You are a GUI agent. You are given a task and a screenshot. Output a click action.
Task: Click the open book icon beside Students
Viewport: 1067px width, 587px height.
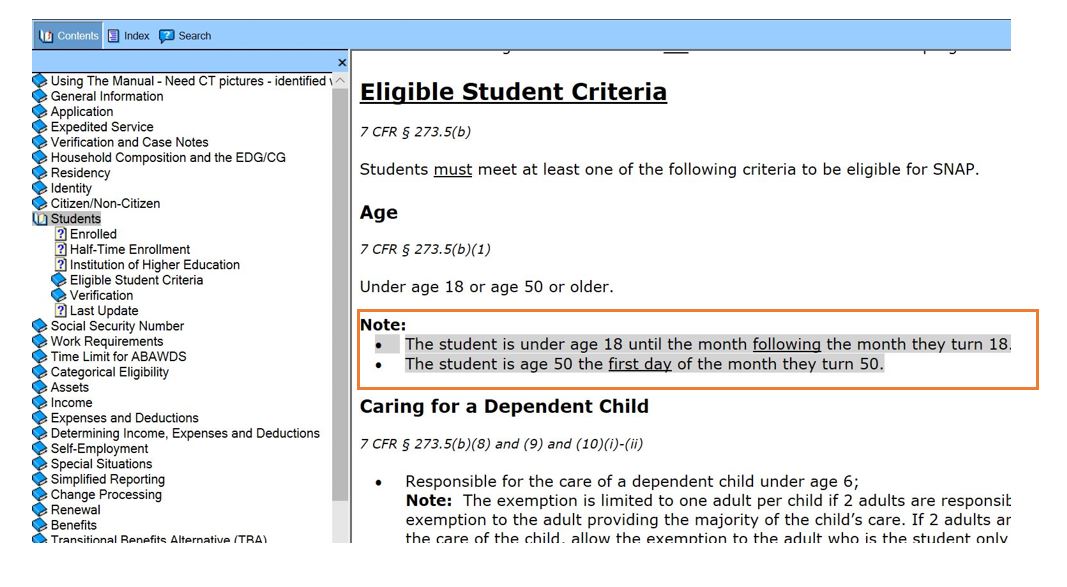tap(41, 219)
